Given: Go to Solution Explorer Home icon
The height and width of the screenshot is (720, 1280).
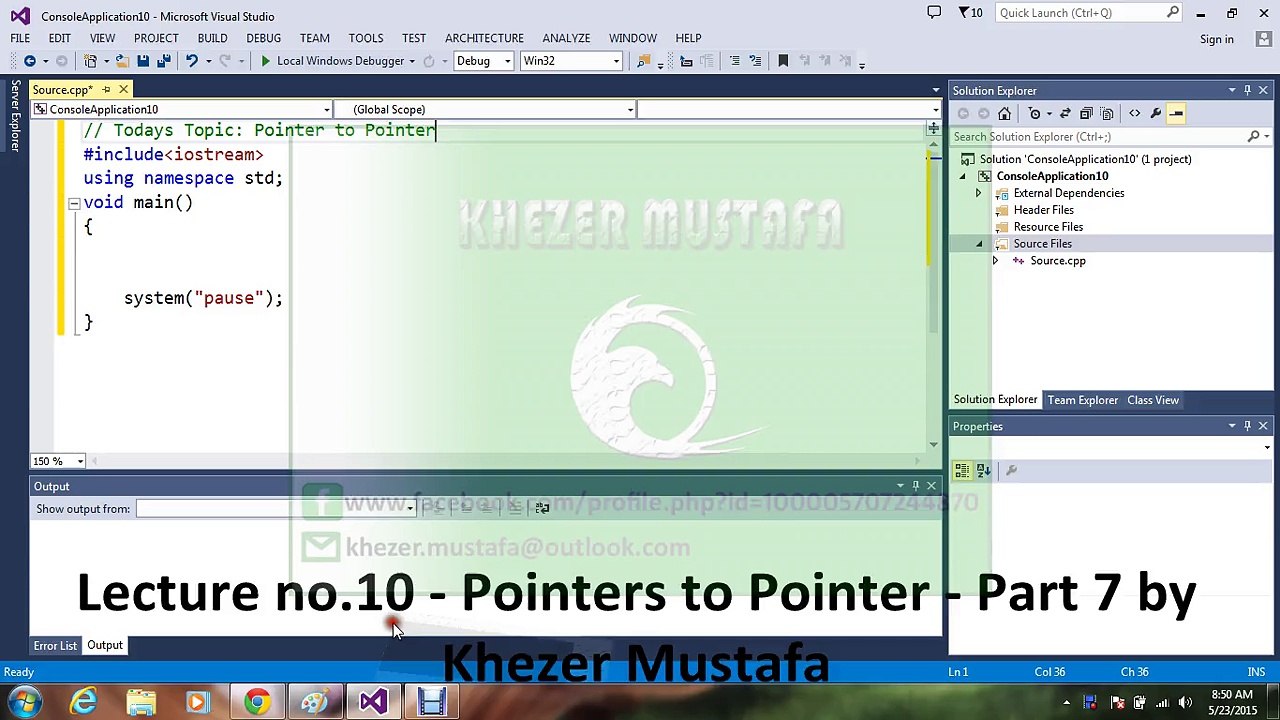Looking at the screenshot, I should point(1004,113).
